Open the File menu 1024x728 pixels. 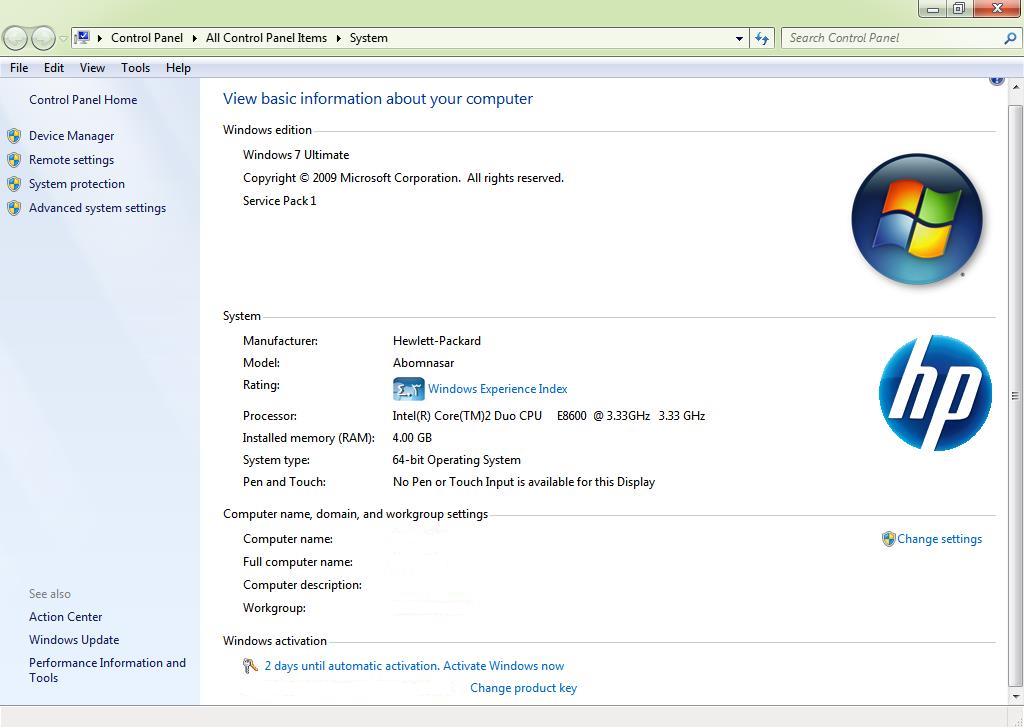19,68
